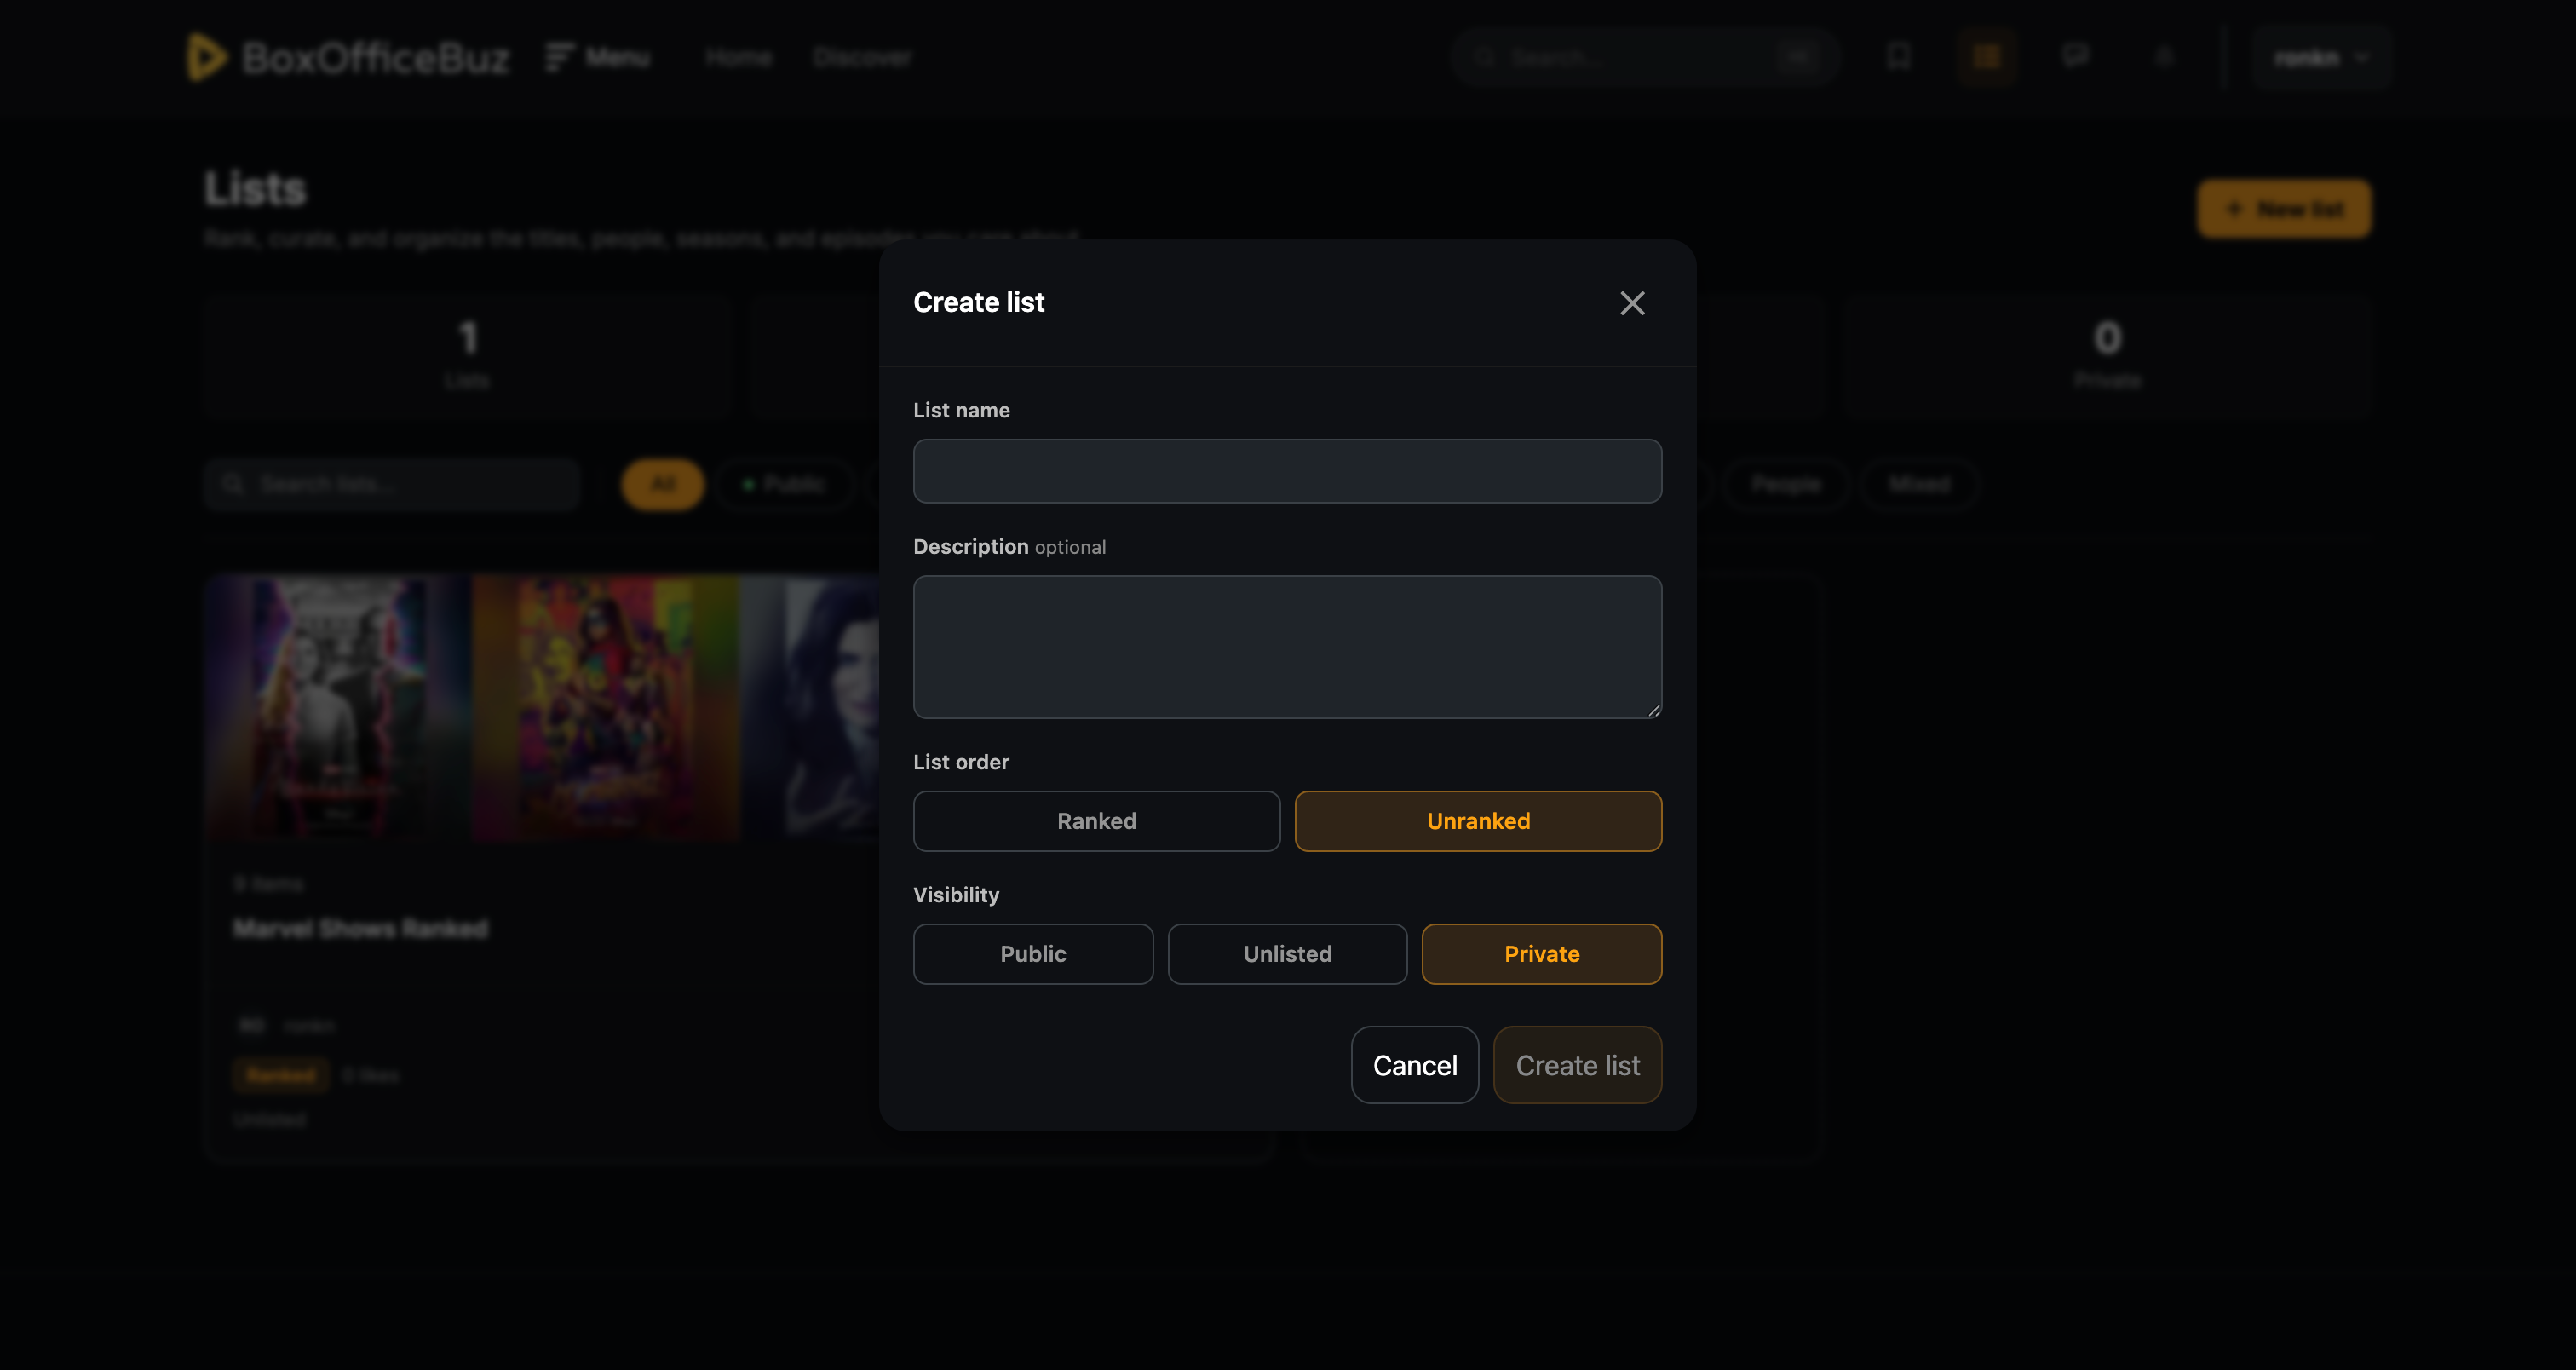The image size is (2576, 1370).
Task: Click the Cancel button
Action: coord(1414,1065)
